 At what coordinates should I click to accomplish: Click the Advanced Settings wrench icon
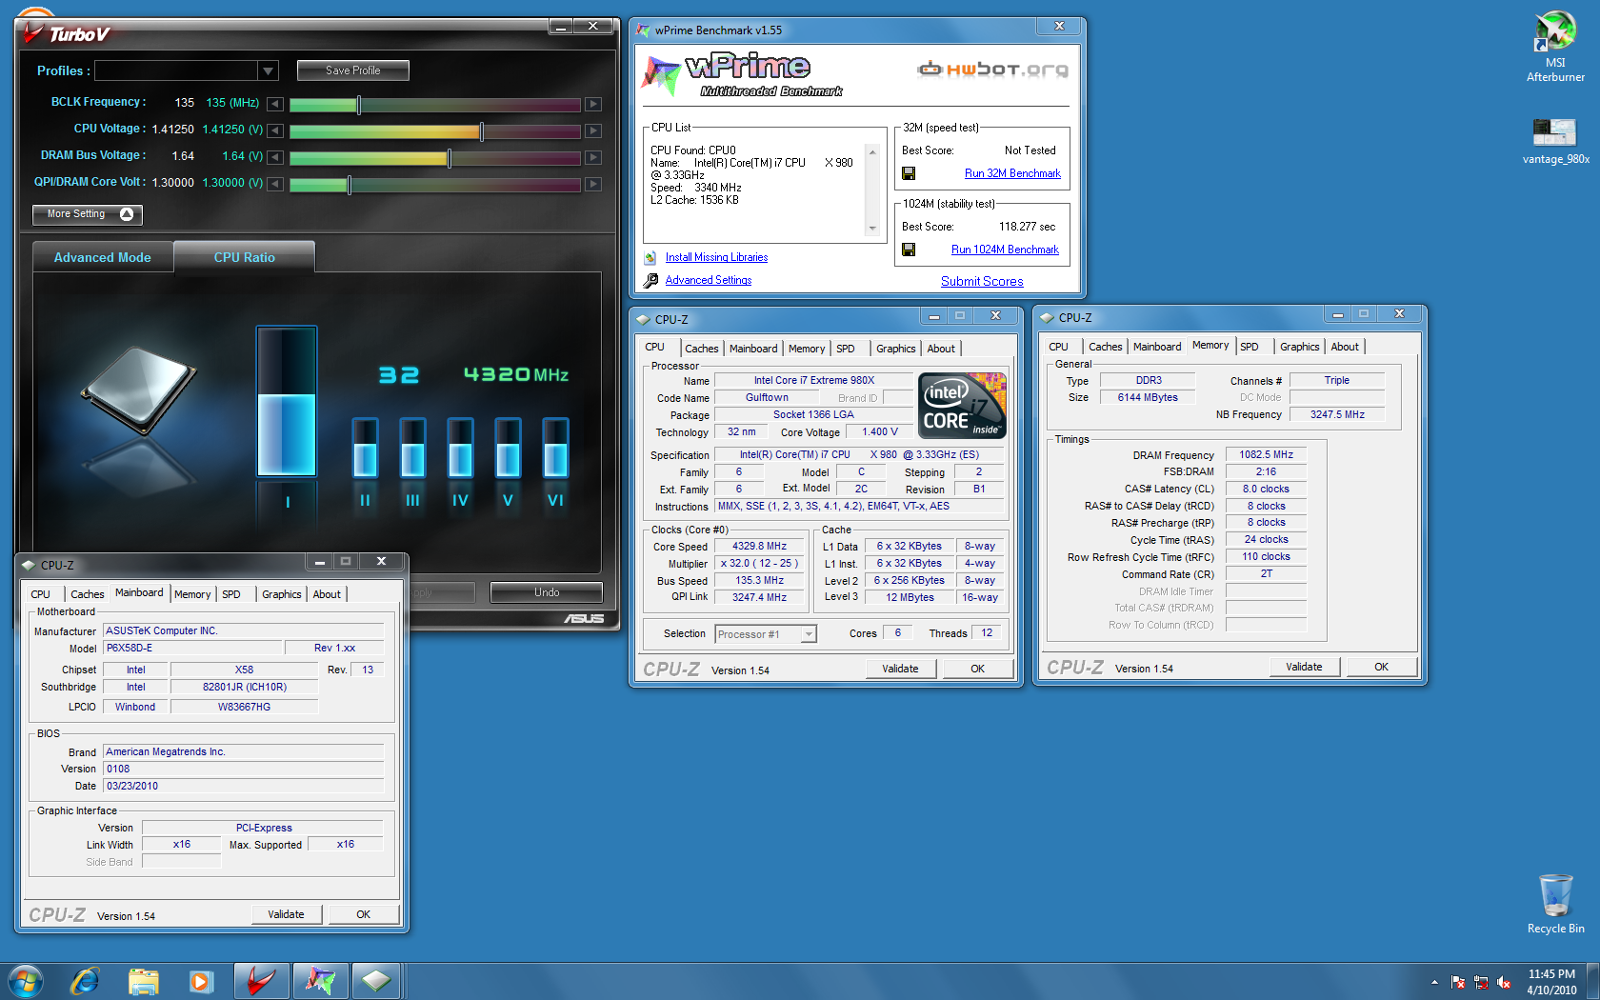[651, 281]
